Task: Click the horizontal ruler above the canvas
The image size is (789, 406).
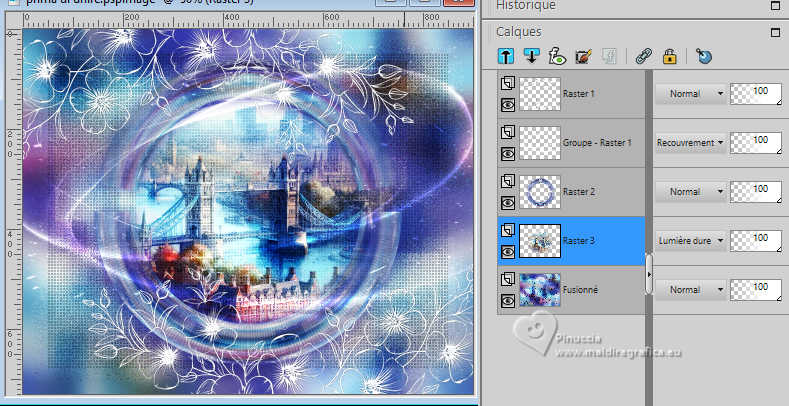Action: 248,20
